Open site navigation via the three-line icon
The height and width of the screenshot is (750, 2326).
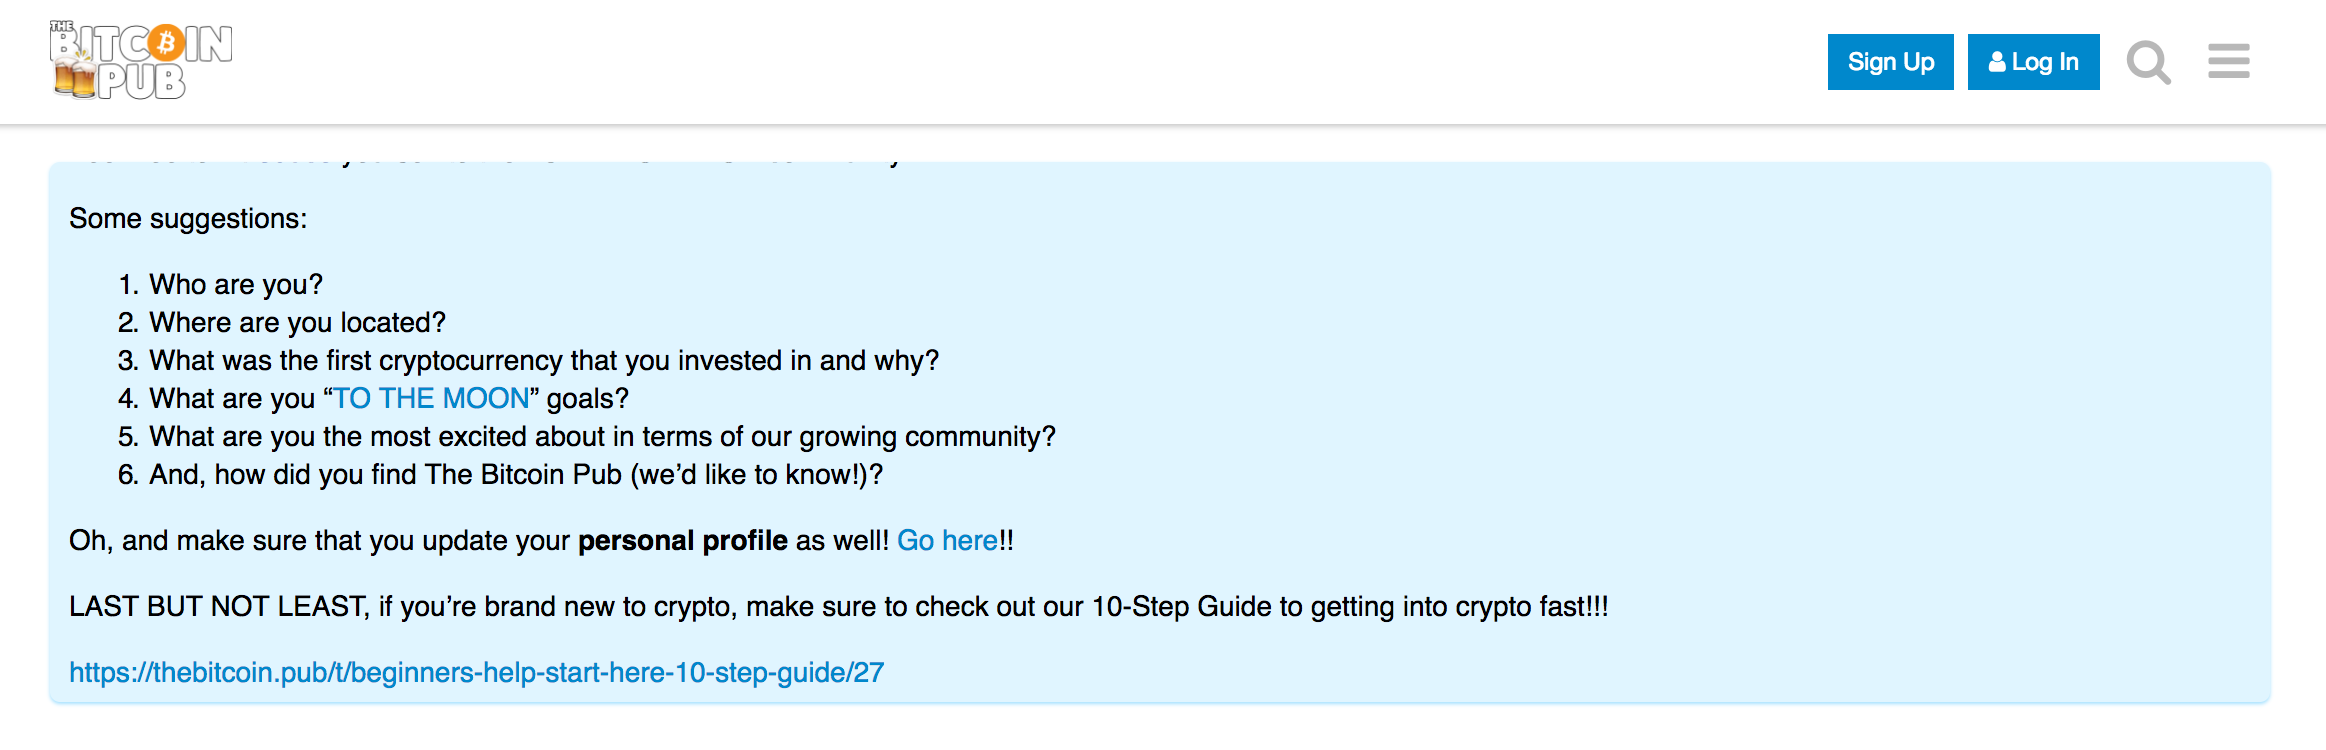(x=2228, y=62)
